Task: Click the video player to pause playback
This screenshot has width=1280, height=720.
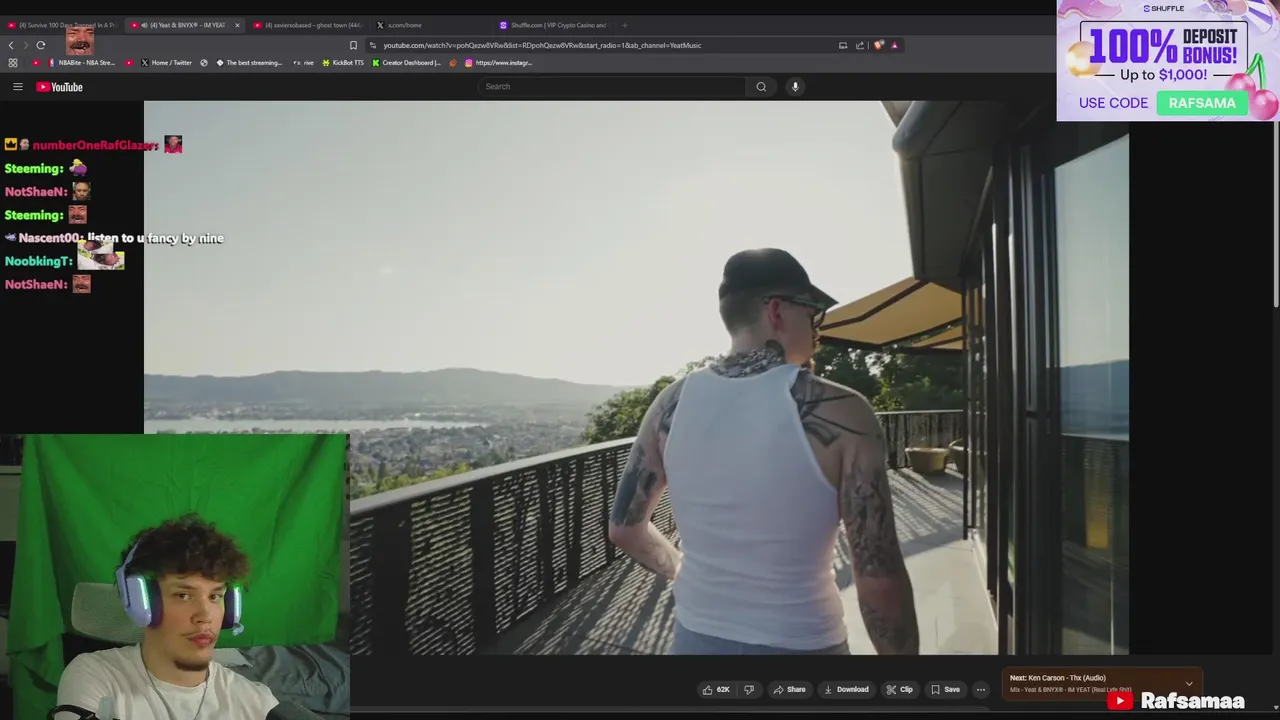Action: [x=636, y=378]
